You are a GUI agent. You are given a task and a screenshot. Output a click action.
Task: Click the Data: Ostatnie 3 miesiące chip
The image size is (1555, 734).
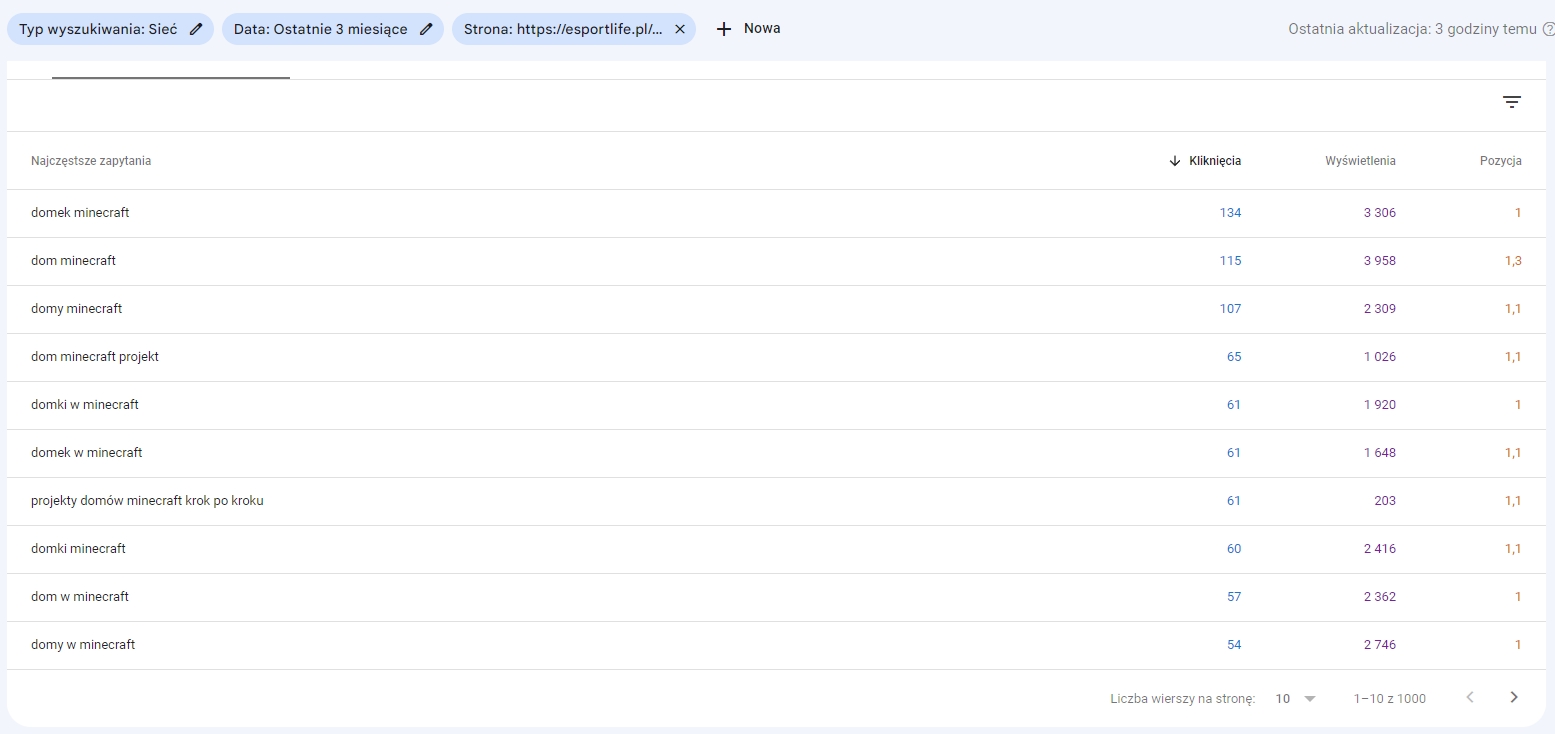tap(332, 29)
